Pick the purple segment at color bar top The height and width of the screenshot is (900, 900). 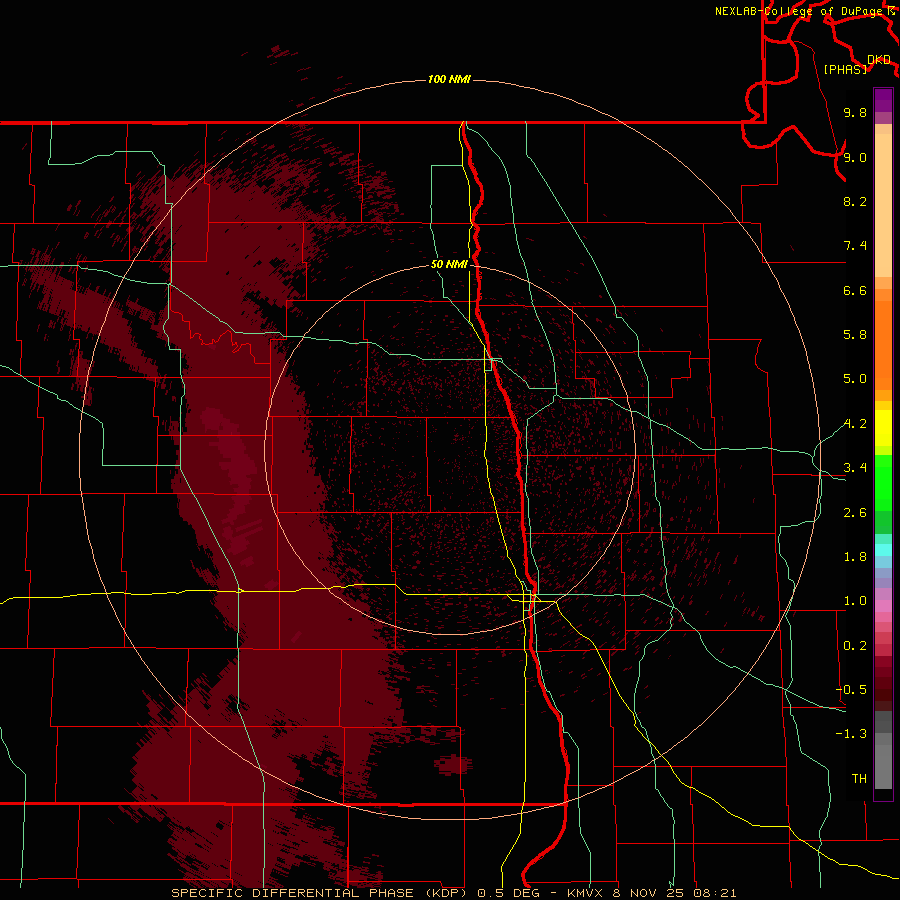click(883, 100)
